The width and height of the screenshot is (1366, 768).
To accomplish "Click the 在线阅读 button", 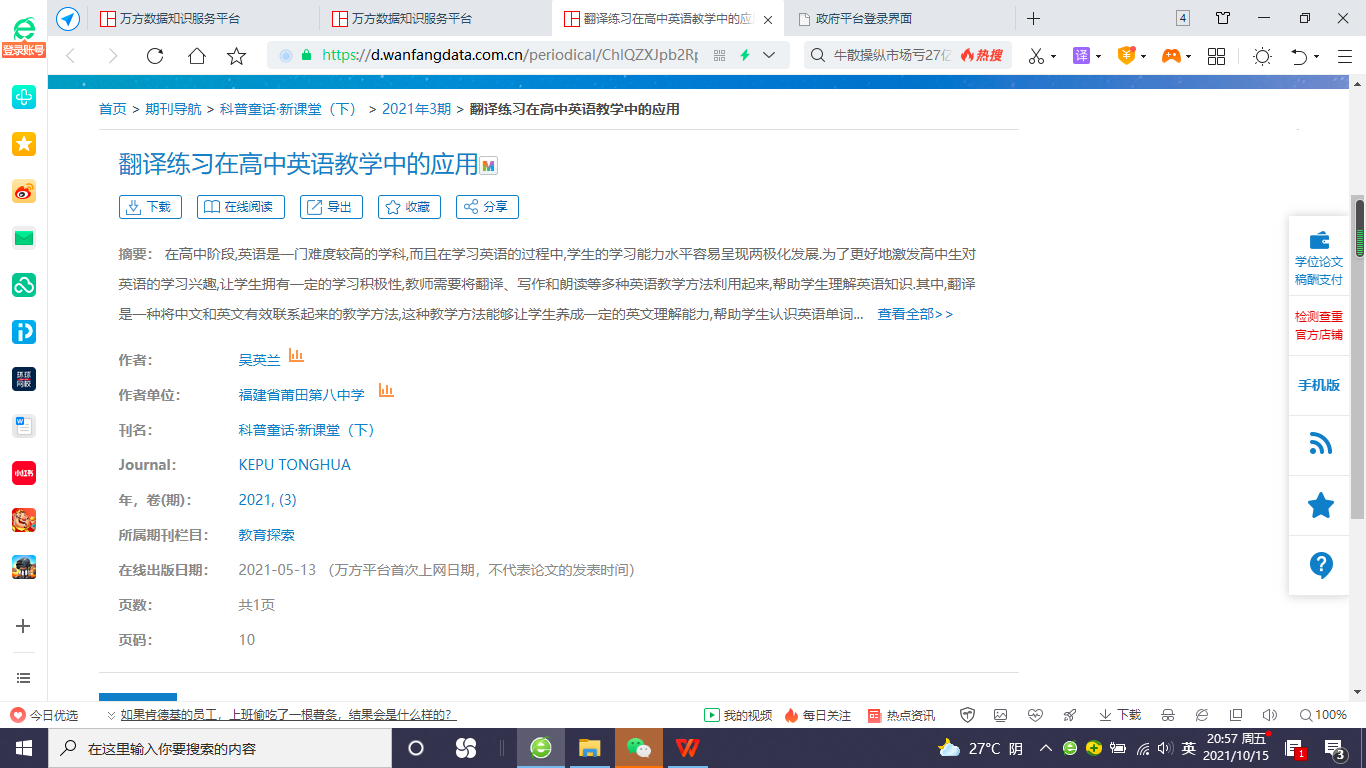I will [x=240, y=207].
